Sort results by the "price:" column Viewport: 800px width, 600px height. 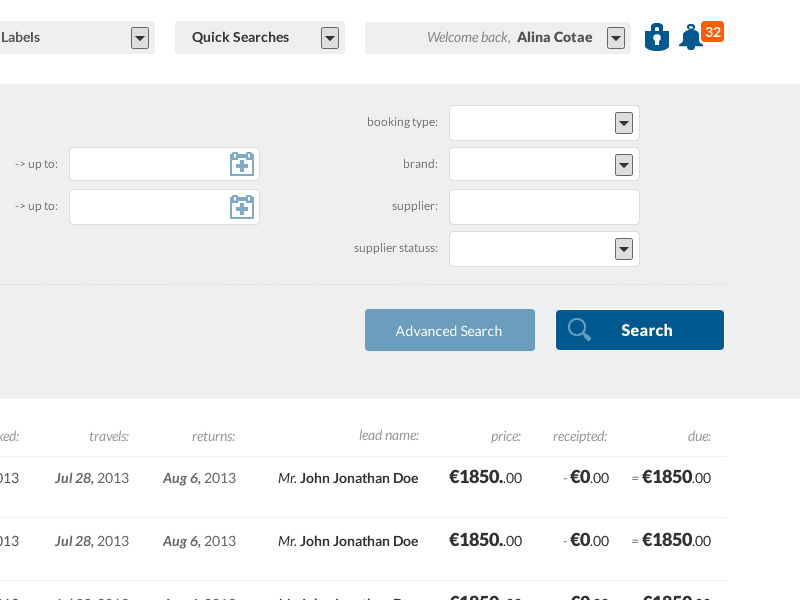[x=506, y=436]
